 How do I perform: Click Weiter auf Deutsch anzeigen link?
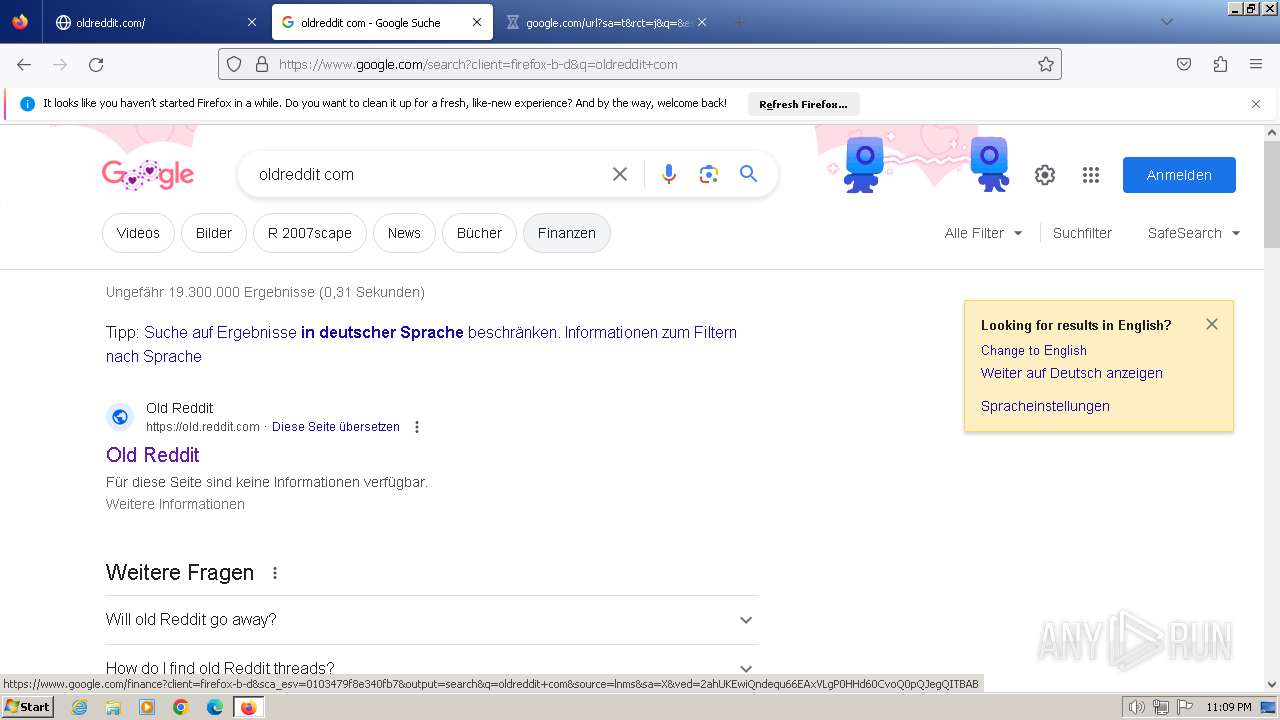click(1072, 373)
